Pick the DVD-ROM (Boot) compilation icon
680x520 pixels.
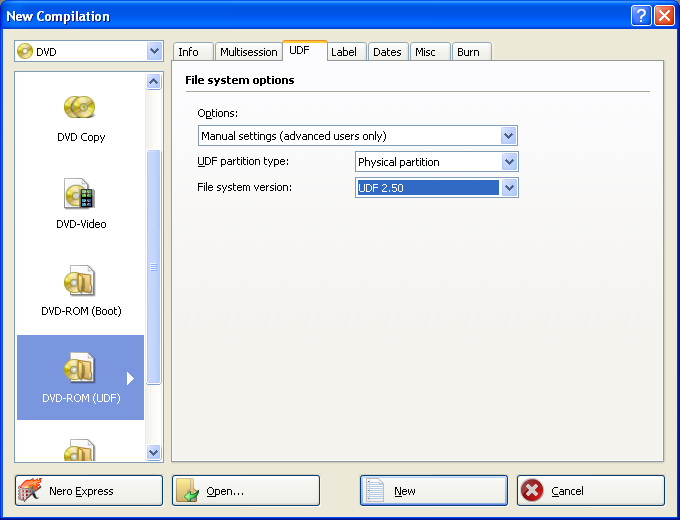[x=80, y=281]
